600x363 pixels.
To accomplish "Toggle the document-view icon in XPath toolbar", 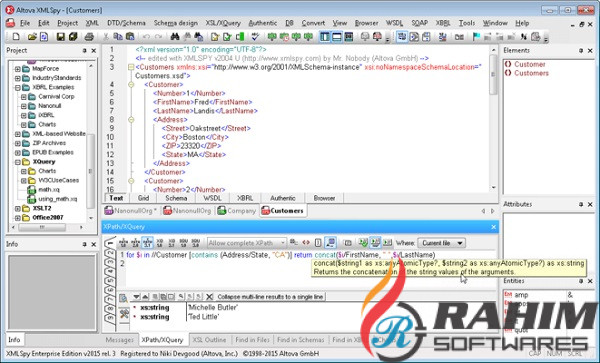I will [318, 243].
